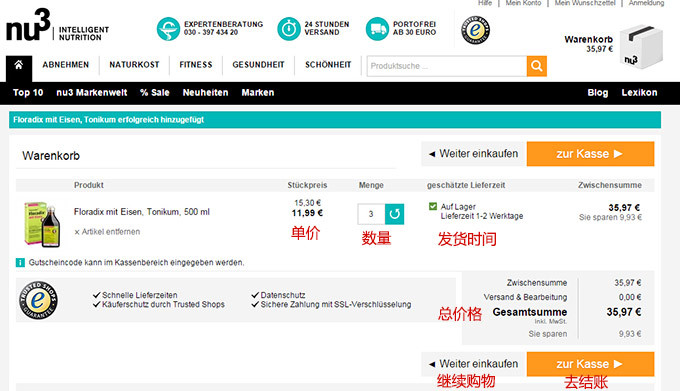Open the Abnehmen menu

[65, 65]
